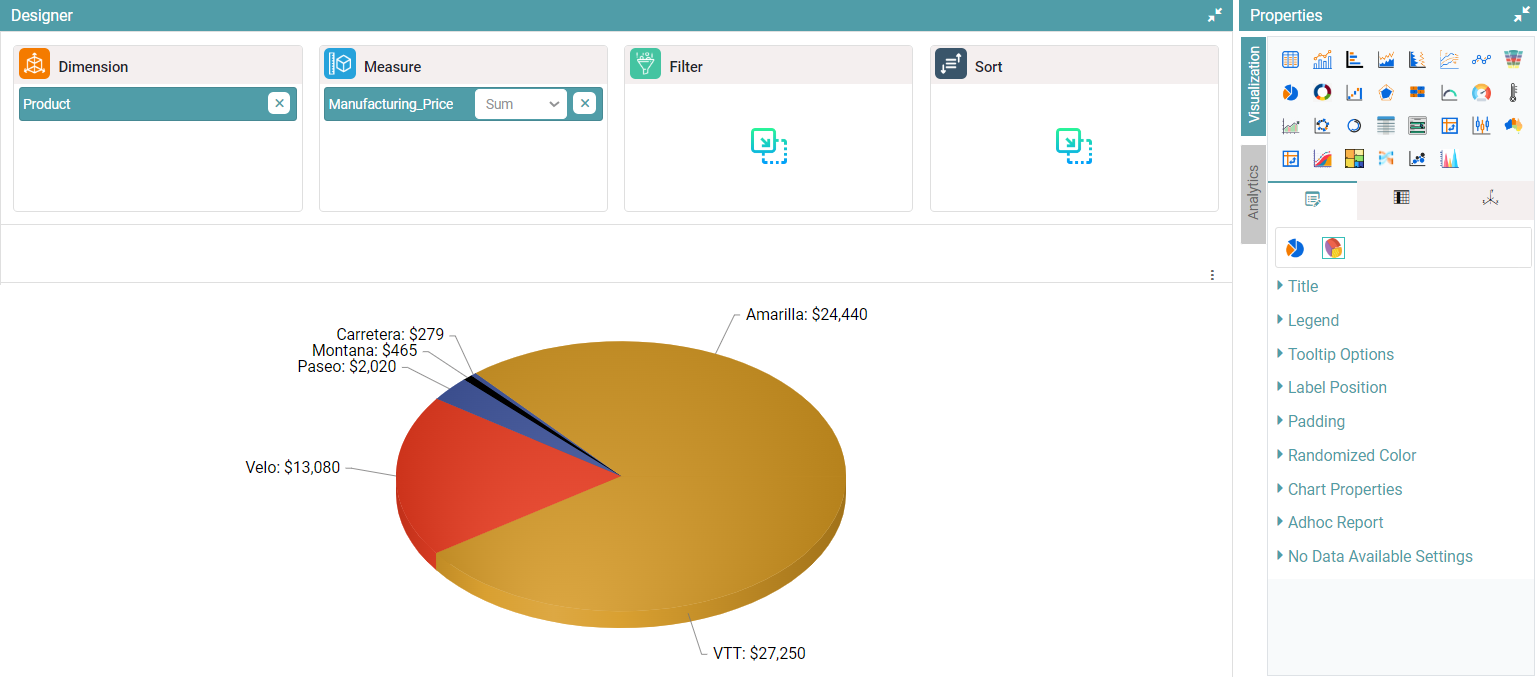Screen dimensions: 1537x677
Task: Expand the Legend section
Action: click(1312, 320)
